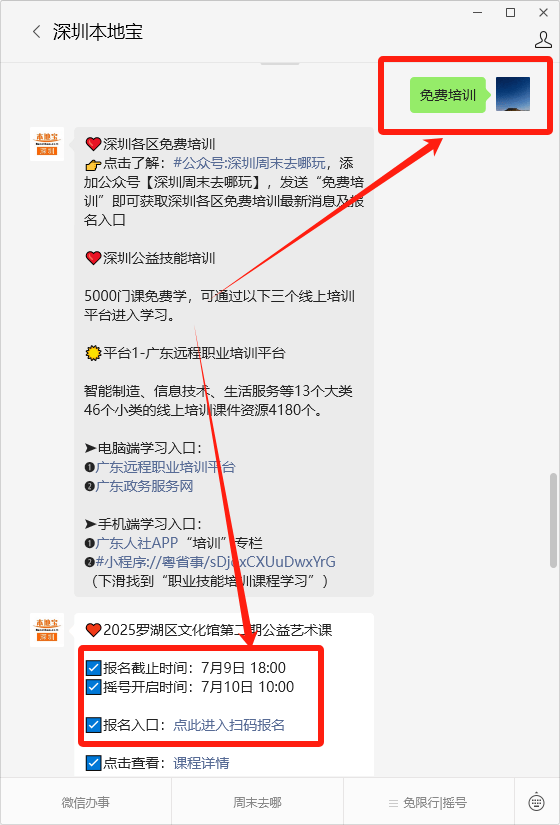Click the checkbox before 报名入口
This screenshot has width=560, height=825.
93,725
